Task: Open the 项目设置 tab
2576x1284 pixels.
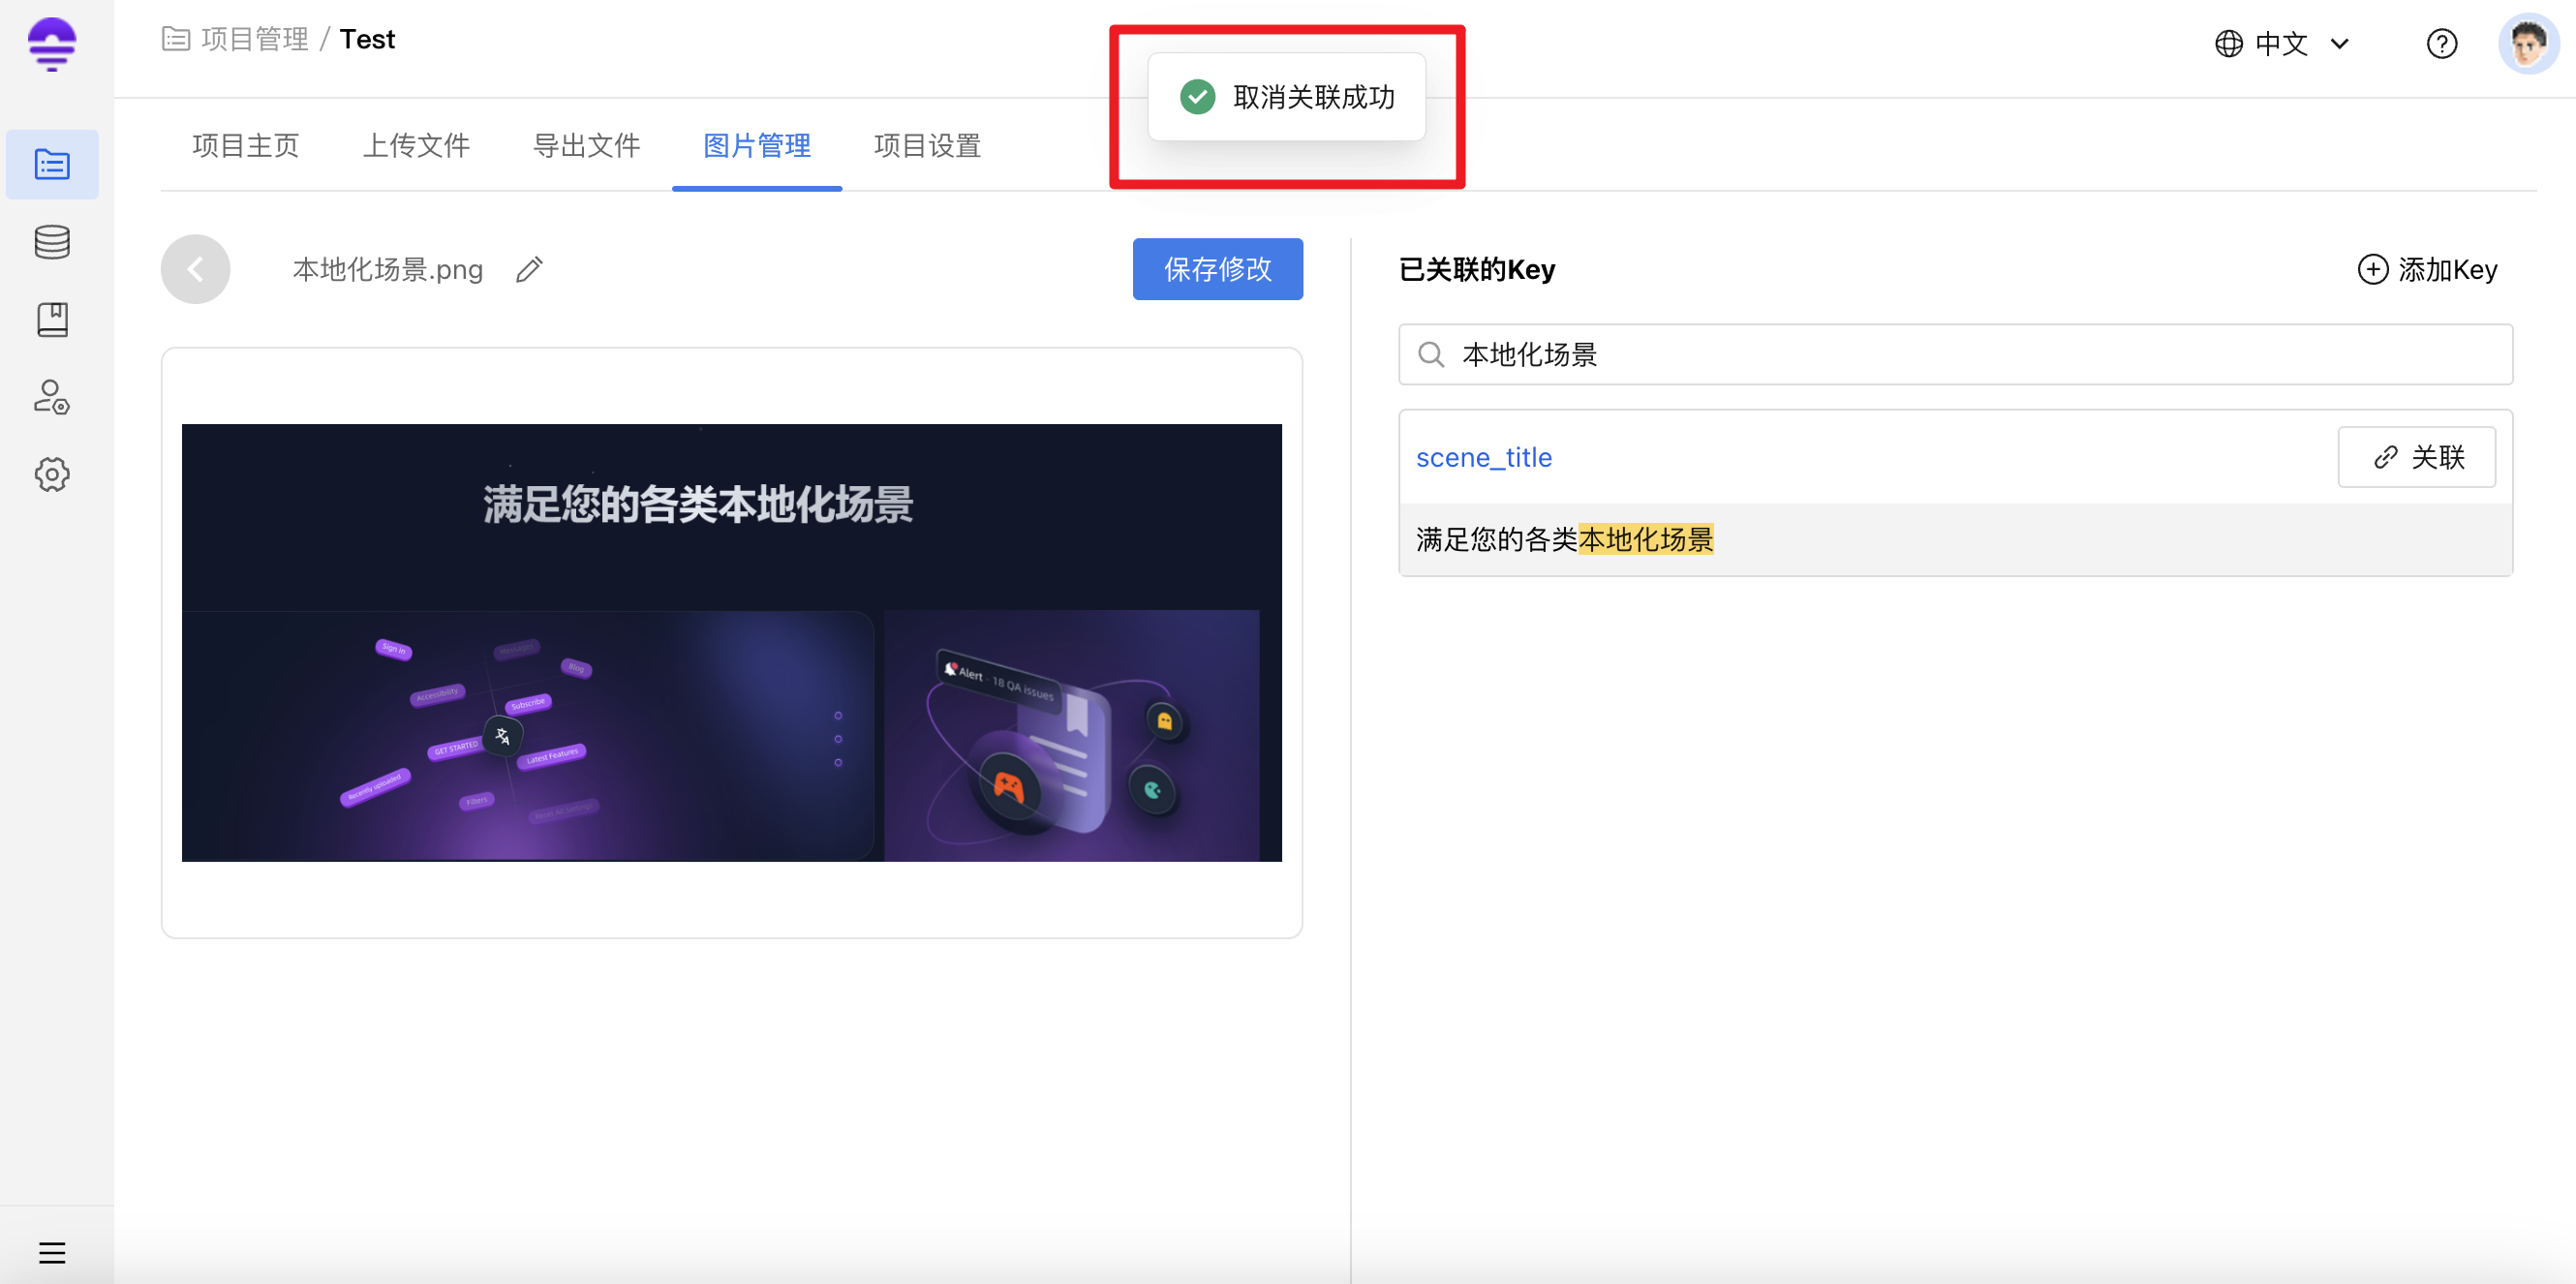Action: (928, 146)
